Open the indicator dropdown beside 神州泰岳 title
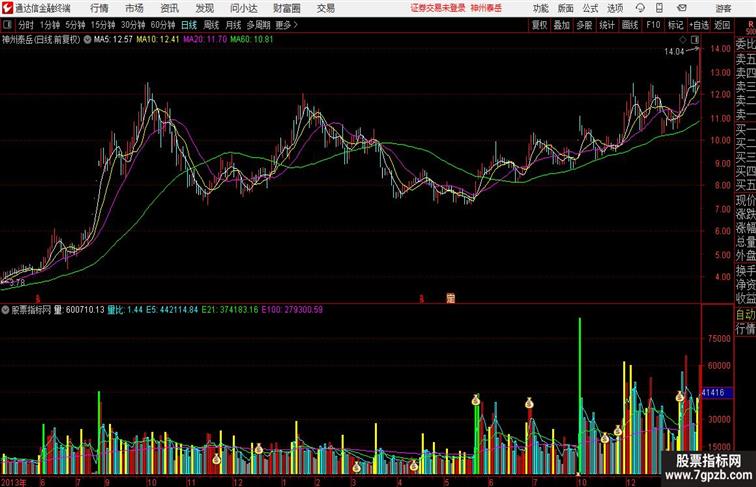The image size is (756, 487). (x=87, y=40)
